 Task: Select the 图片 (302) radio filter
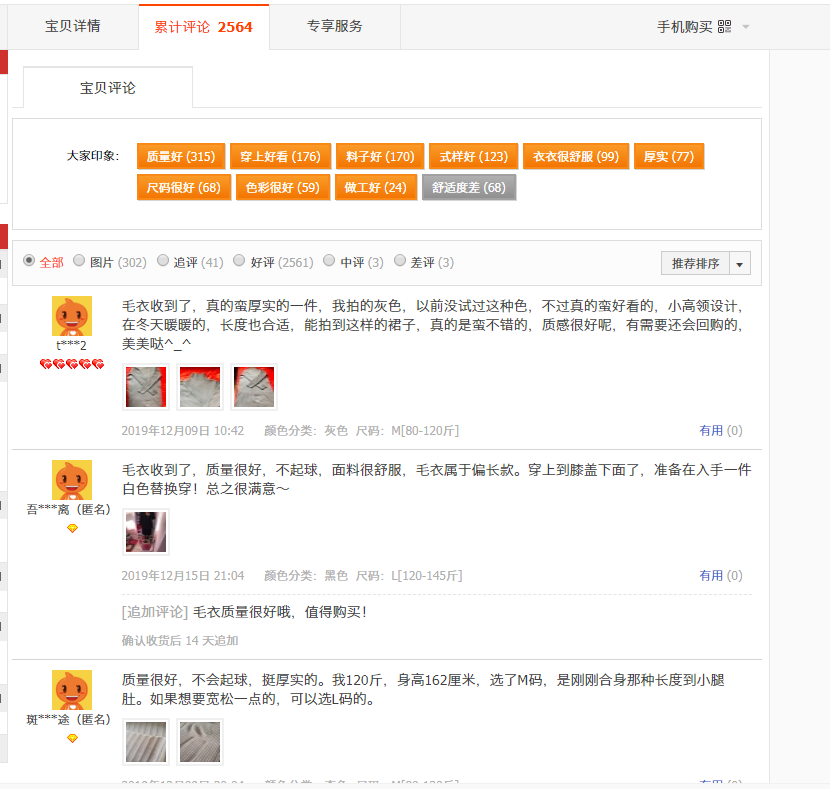coord(79,261)
